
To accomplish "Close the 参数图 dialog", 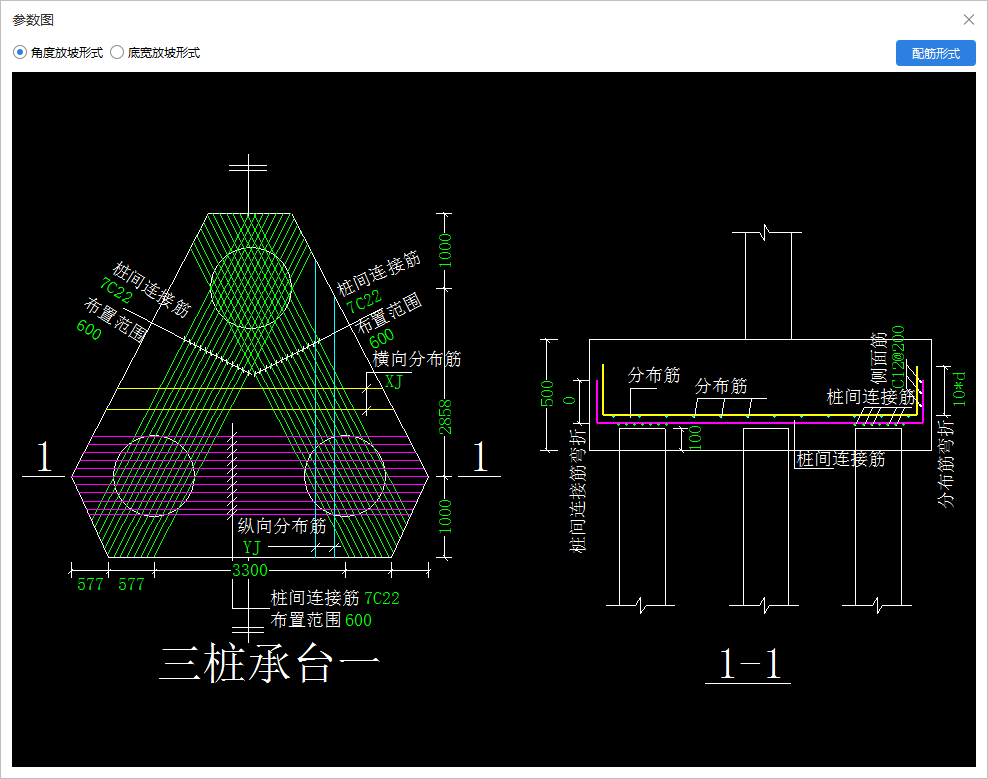I will pos(969,20).
